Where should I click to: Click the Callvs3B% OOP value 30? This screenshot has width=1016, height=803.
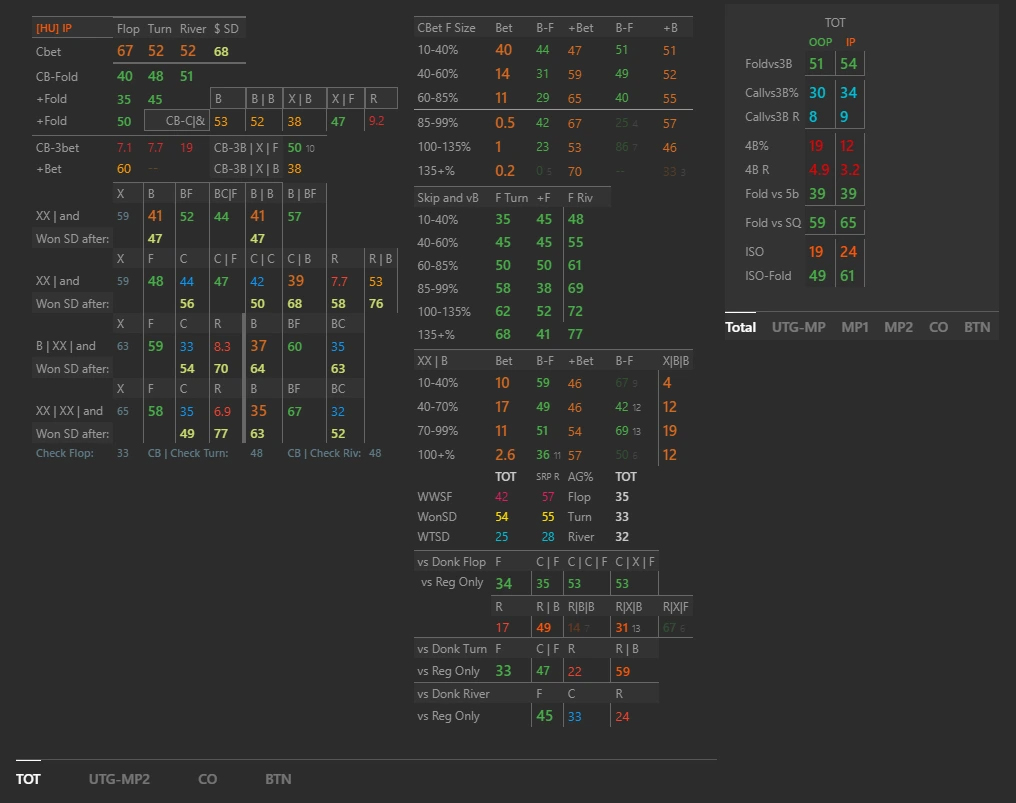click(817, 92)
